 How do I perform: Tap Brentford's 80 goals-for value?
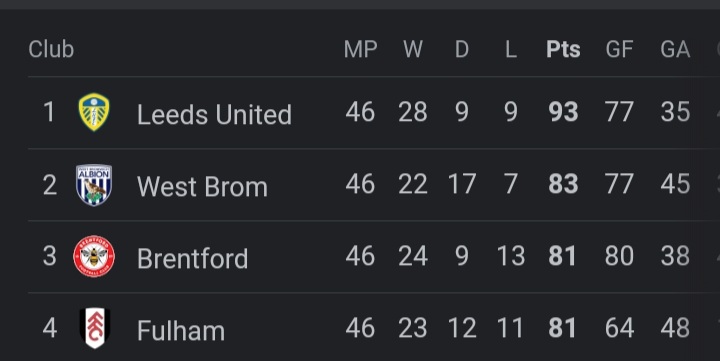point(619,256)
